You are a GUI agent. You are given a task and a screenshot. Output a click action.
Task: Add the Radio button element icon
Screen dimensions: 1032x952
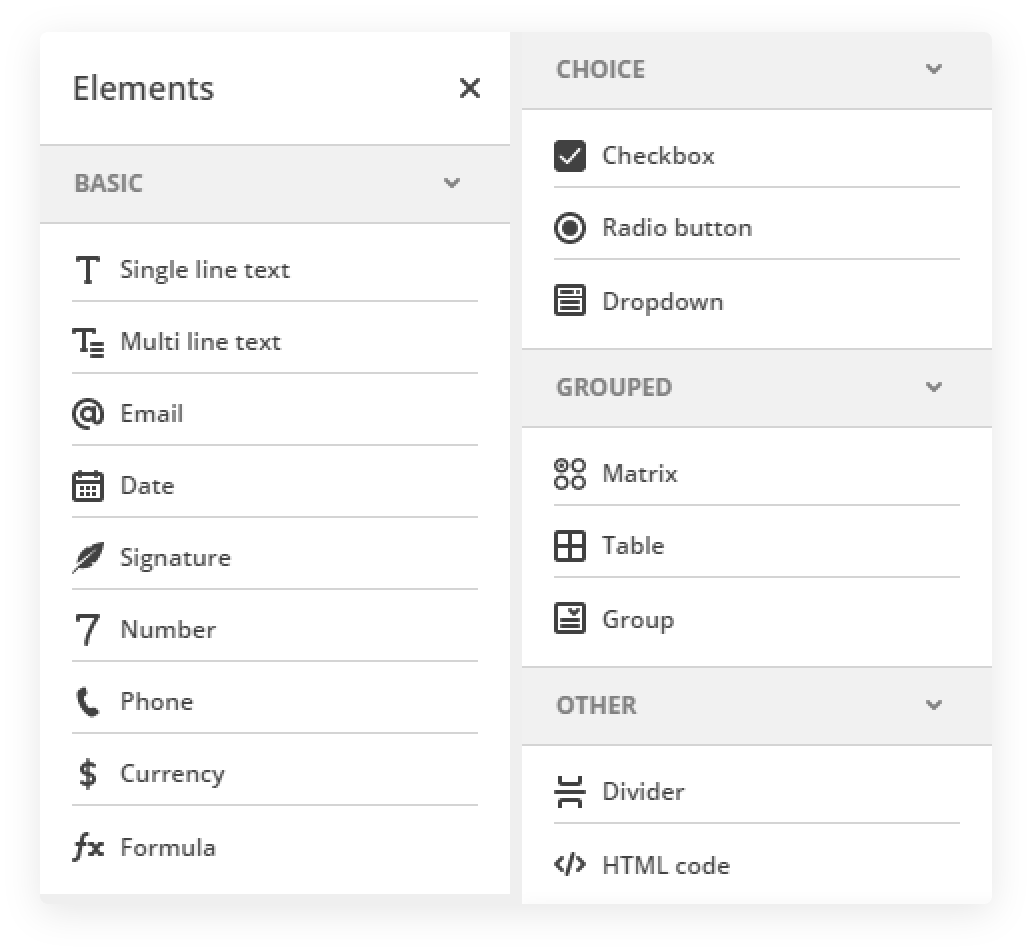tap(570, 228)
